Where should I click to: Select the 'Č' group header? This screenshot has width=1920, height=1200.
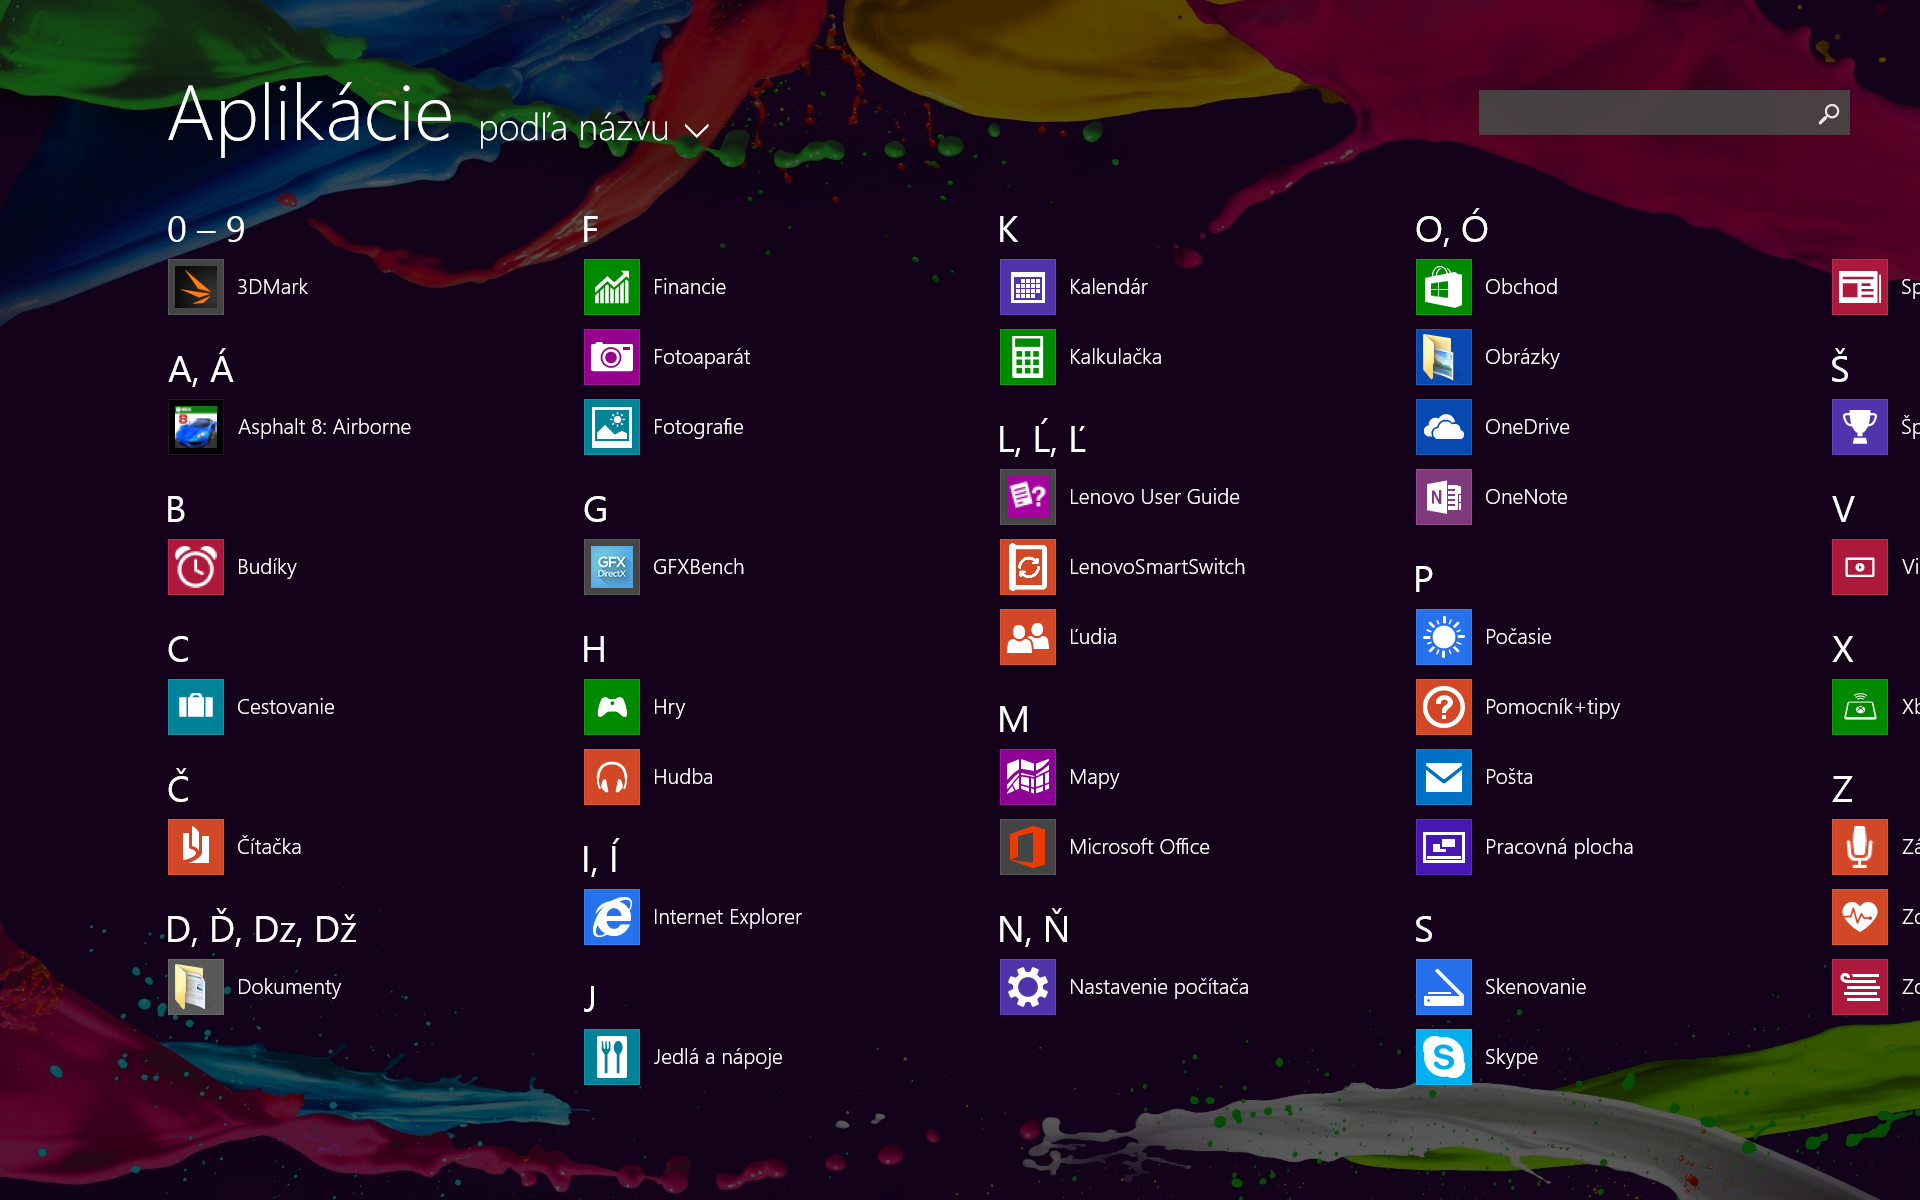point(178,788)
